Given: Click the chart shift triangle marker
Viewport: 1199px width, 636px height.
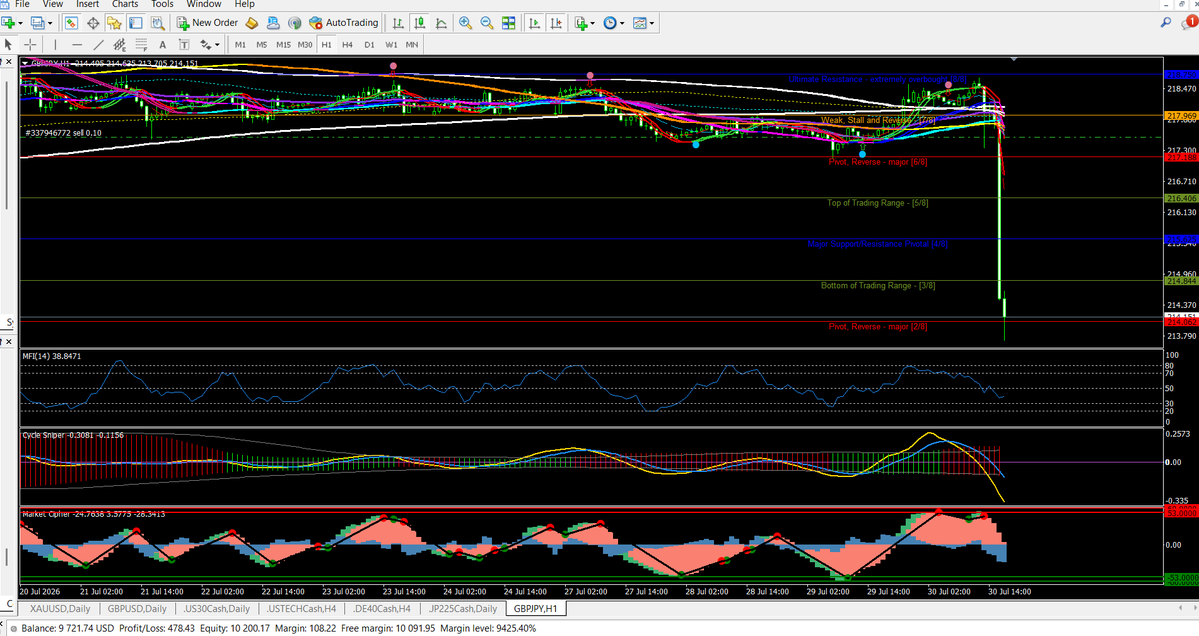Looking at the screenshot, I should [x=1013, y=59].
